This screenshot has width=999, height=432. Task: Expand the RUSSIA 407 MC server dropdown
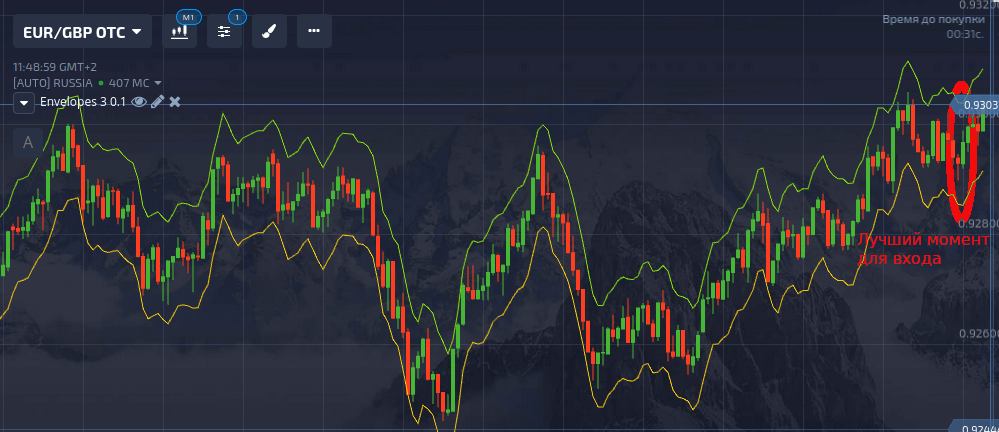click(158, 83)
